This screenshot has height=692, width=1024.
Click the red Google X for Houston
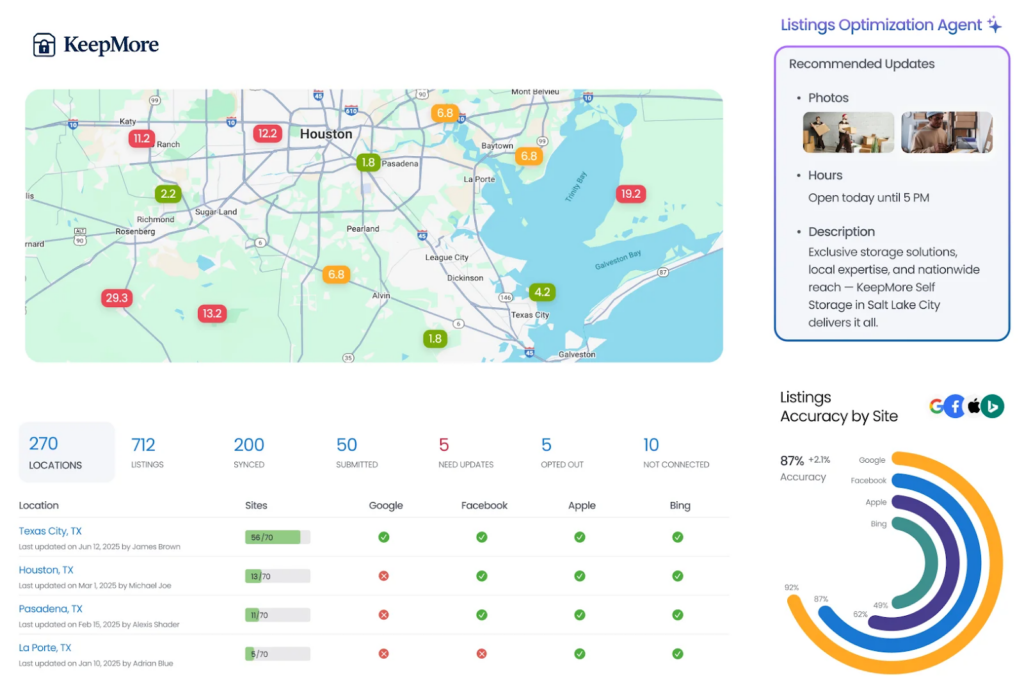point(385,575)
